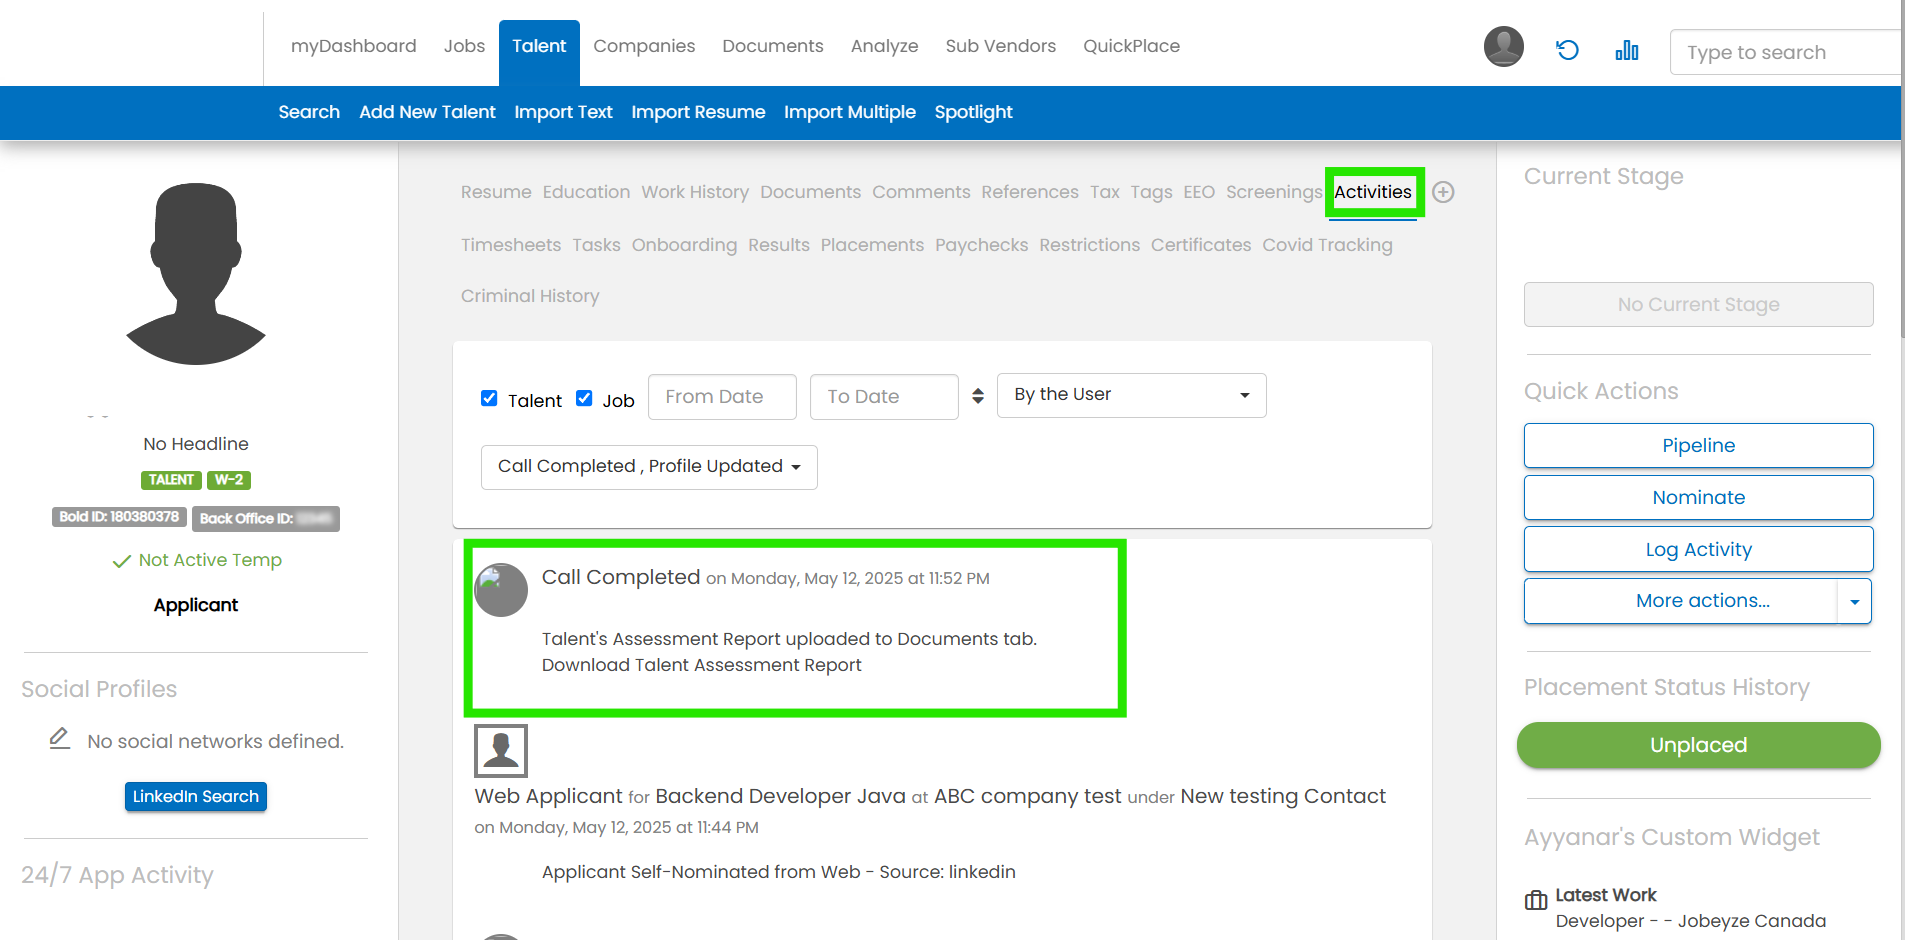Open the bar chart analytics icon
1905x940 pixels.
pos(1627,50)
